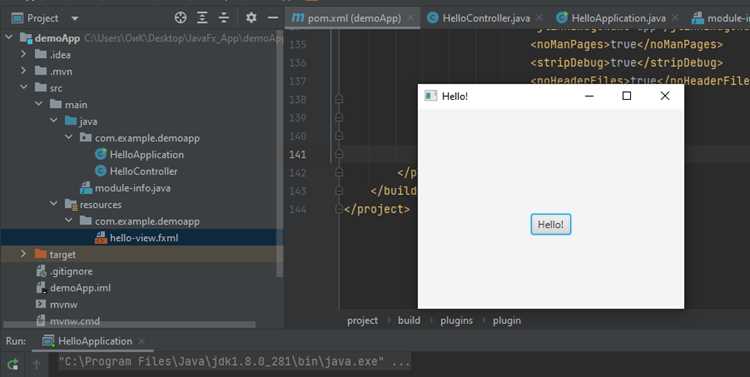Collapse com.example.demoapp package under java
The height and width of the screenshot is (377, 750).
[69, 137]
